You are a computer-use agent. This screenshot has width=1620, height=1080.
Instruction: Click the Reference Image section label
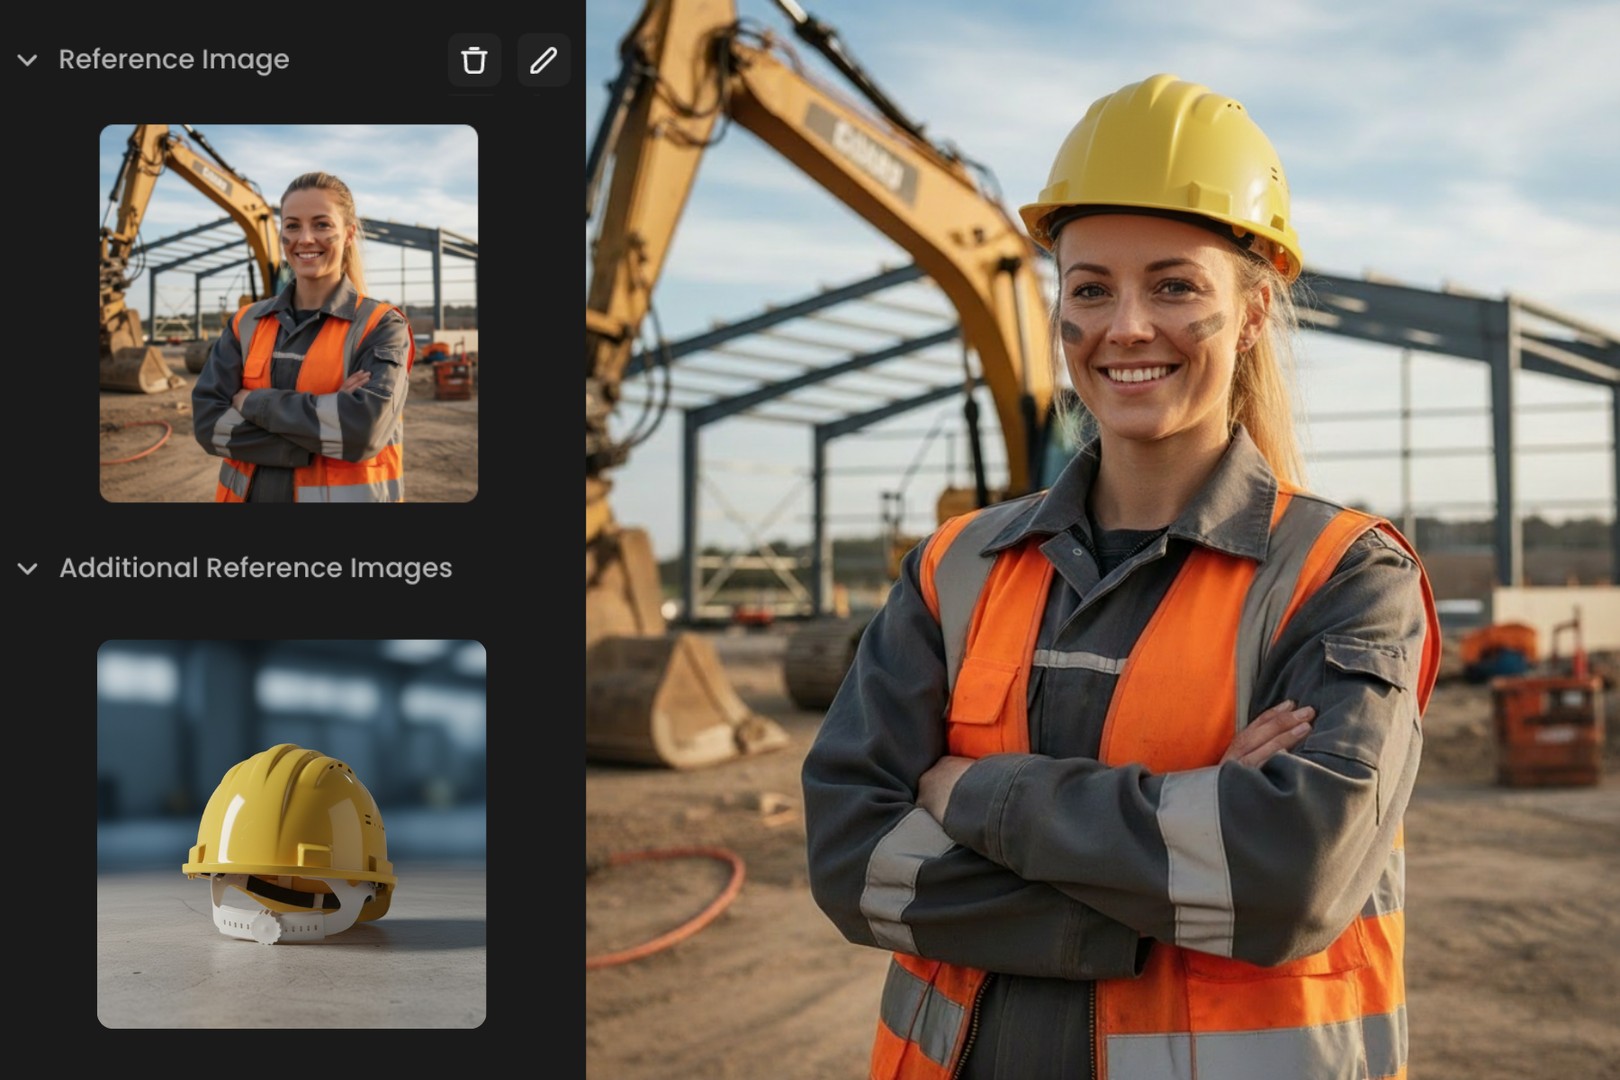173,60
